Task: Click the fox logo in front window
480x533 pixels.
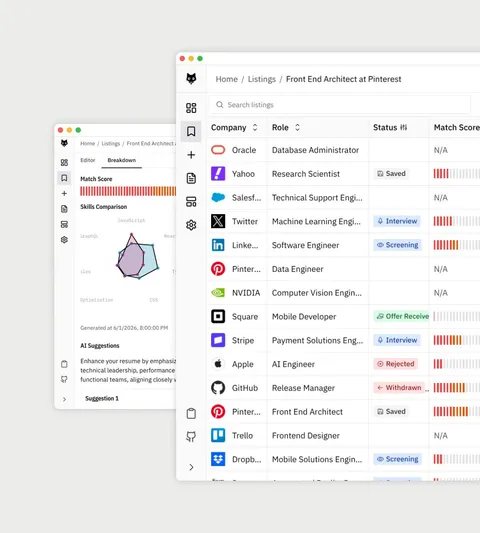Action: pos(191,79)
